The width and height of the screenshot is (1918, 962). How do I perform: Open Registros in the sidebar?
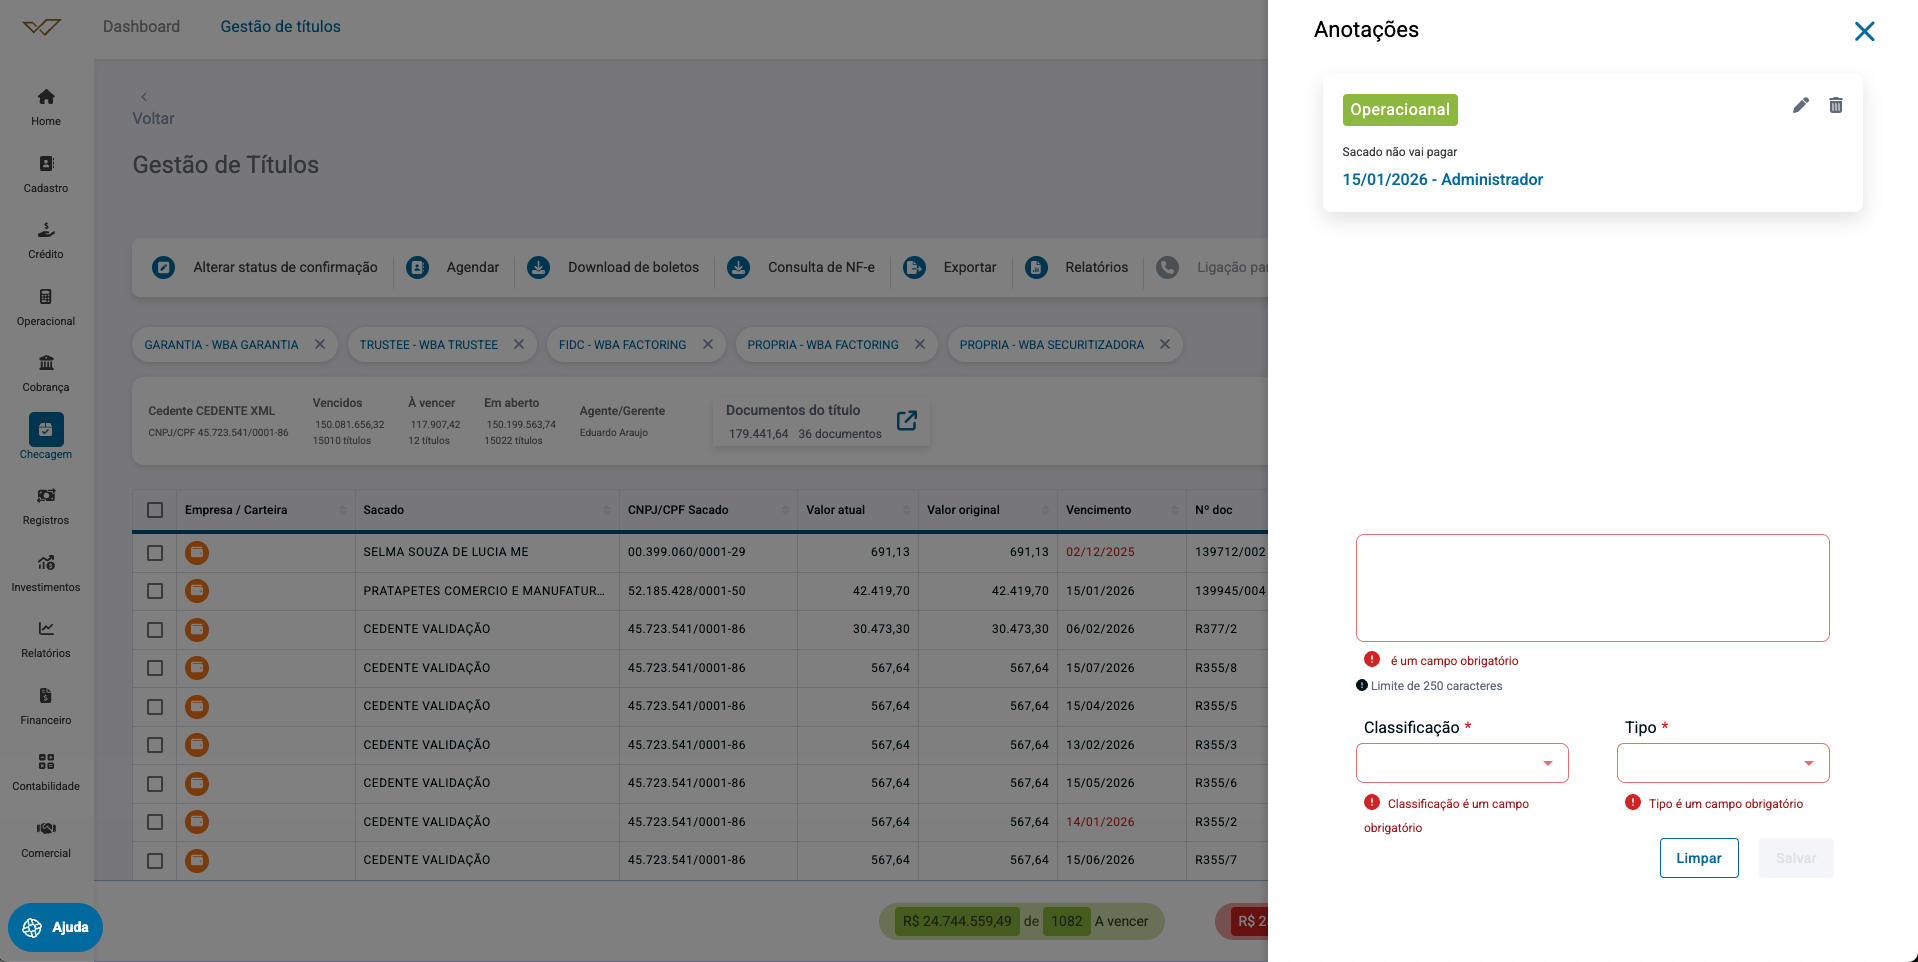tap(46, 507)
